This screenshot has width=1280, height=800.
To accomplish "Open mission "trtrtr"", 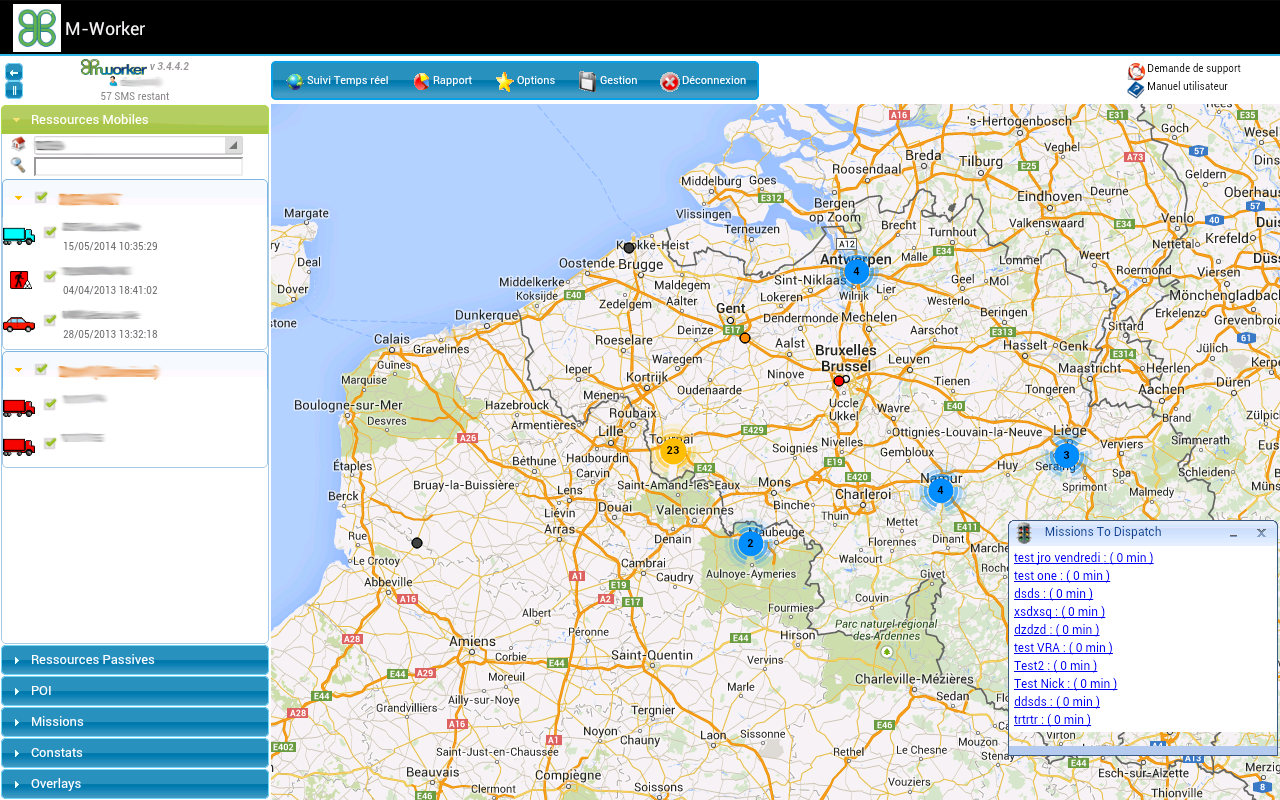I will (x=1052, y=720).
